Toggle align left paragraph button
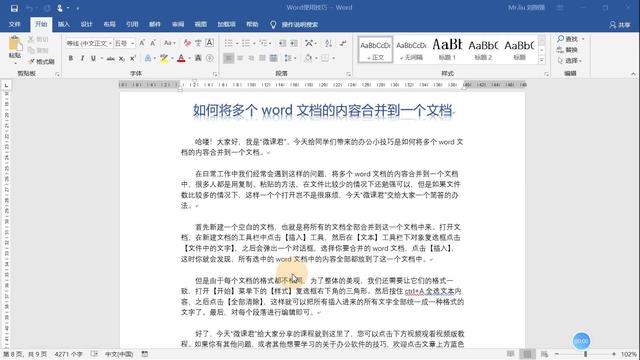 229,58
